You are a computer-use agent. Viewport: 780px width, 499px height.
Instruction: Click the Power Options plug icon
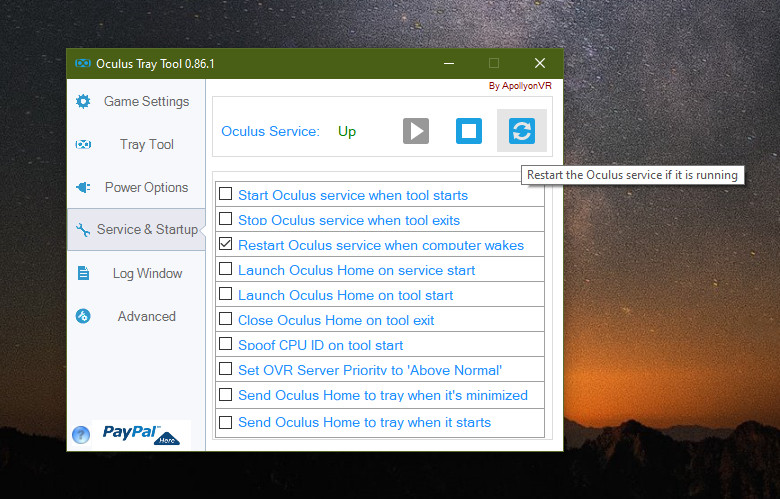(83, 187)
